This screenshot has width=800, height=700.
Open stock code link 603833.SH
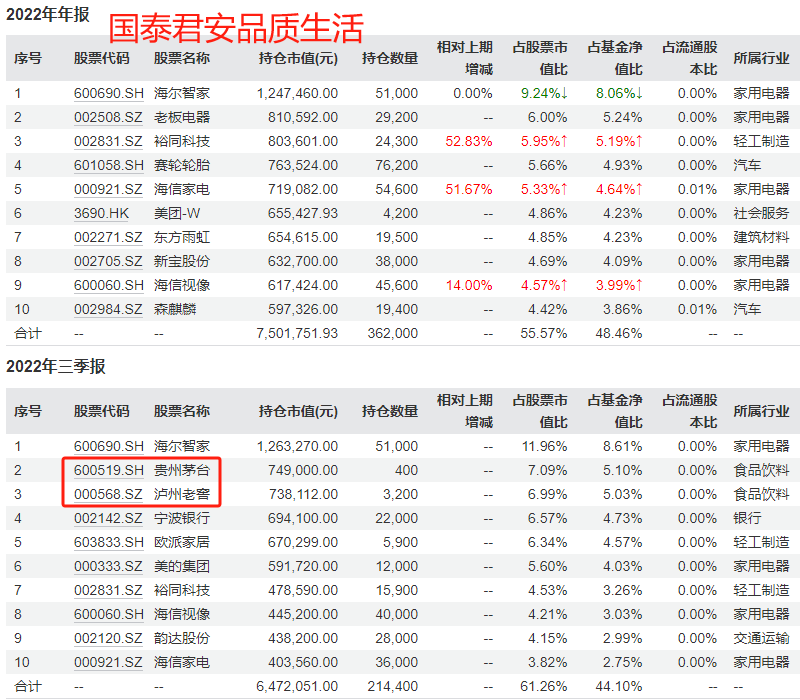point(109,542)
